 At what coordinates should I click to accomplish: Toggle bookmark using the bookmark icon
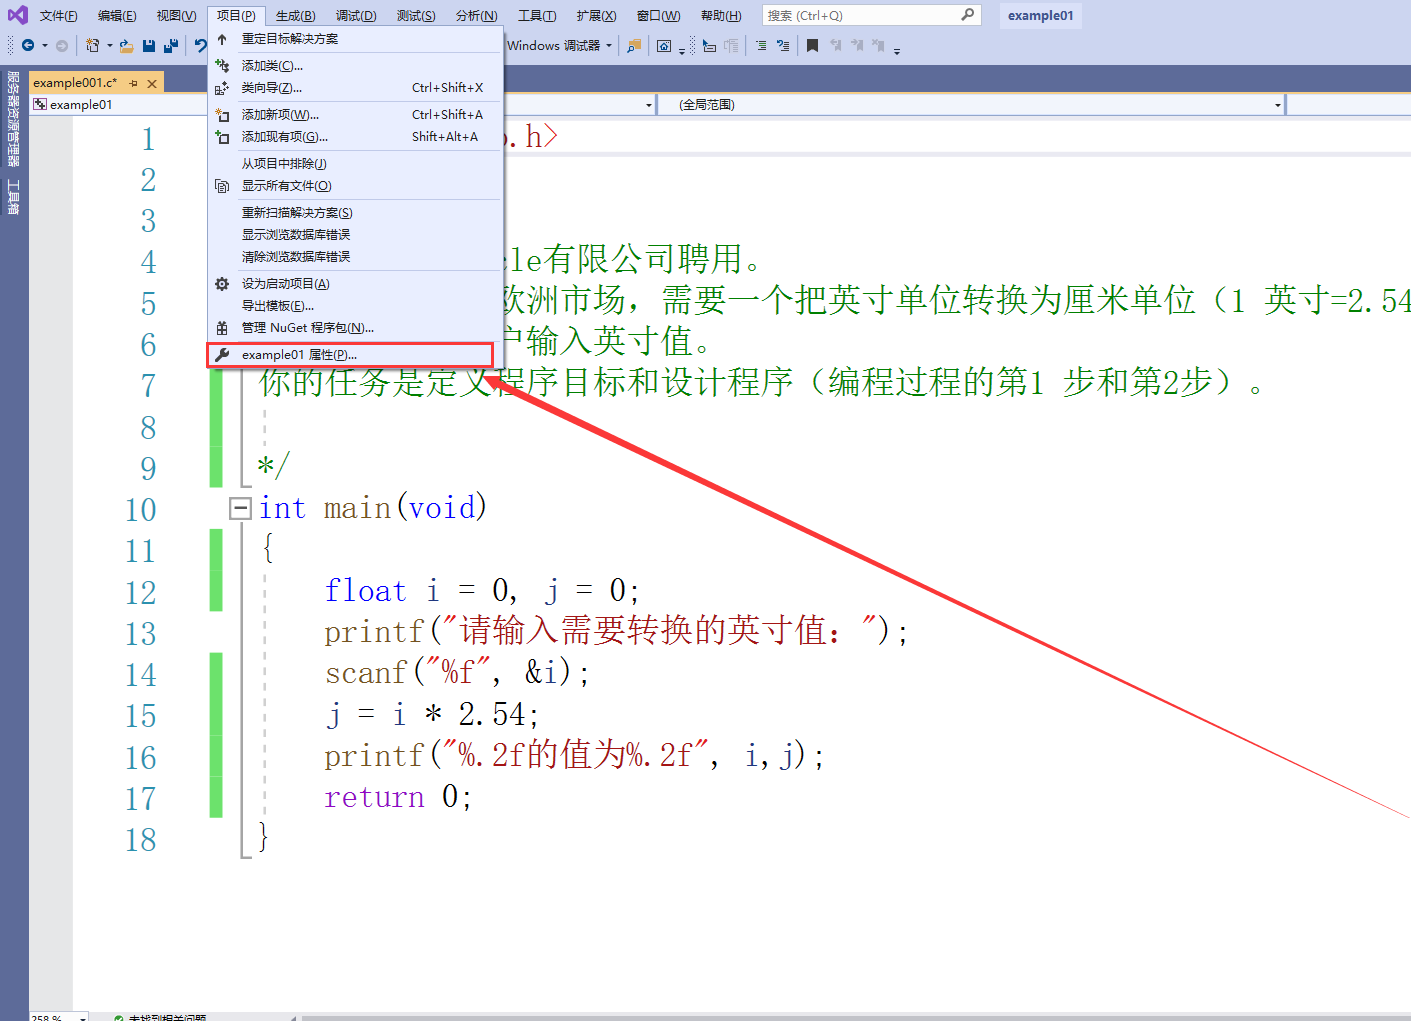point(812,46)
